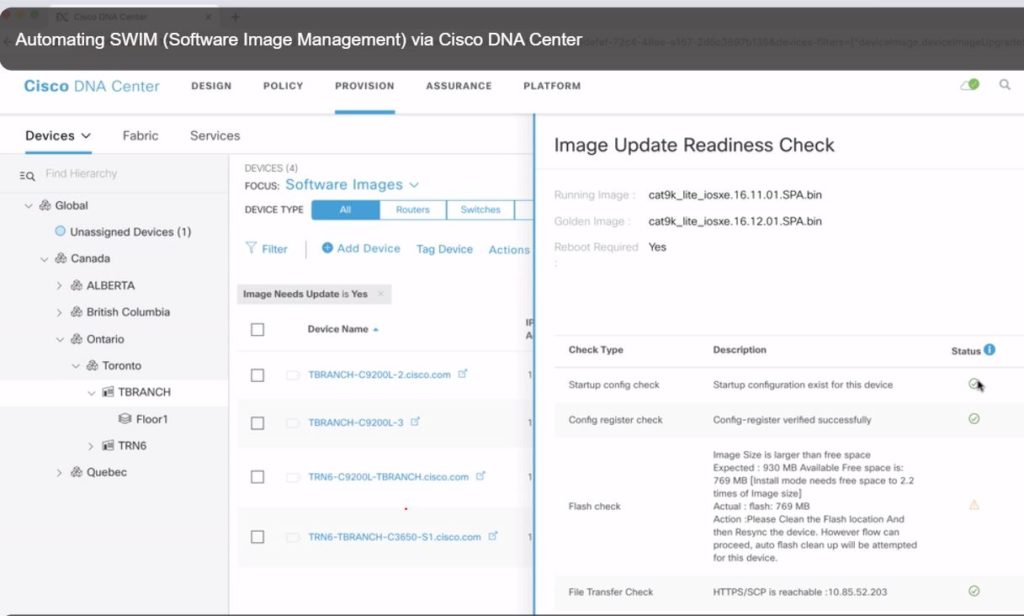This screenshot has height=616, width=1024.
Task: Click the Filter funnel icon
Action: (x=250, y=249)
